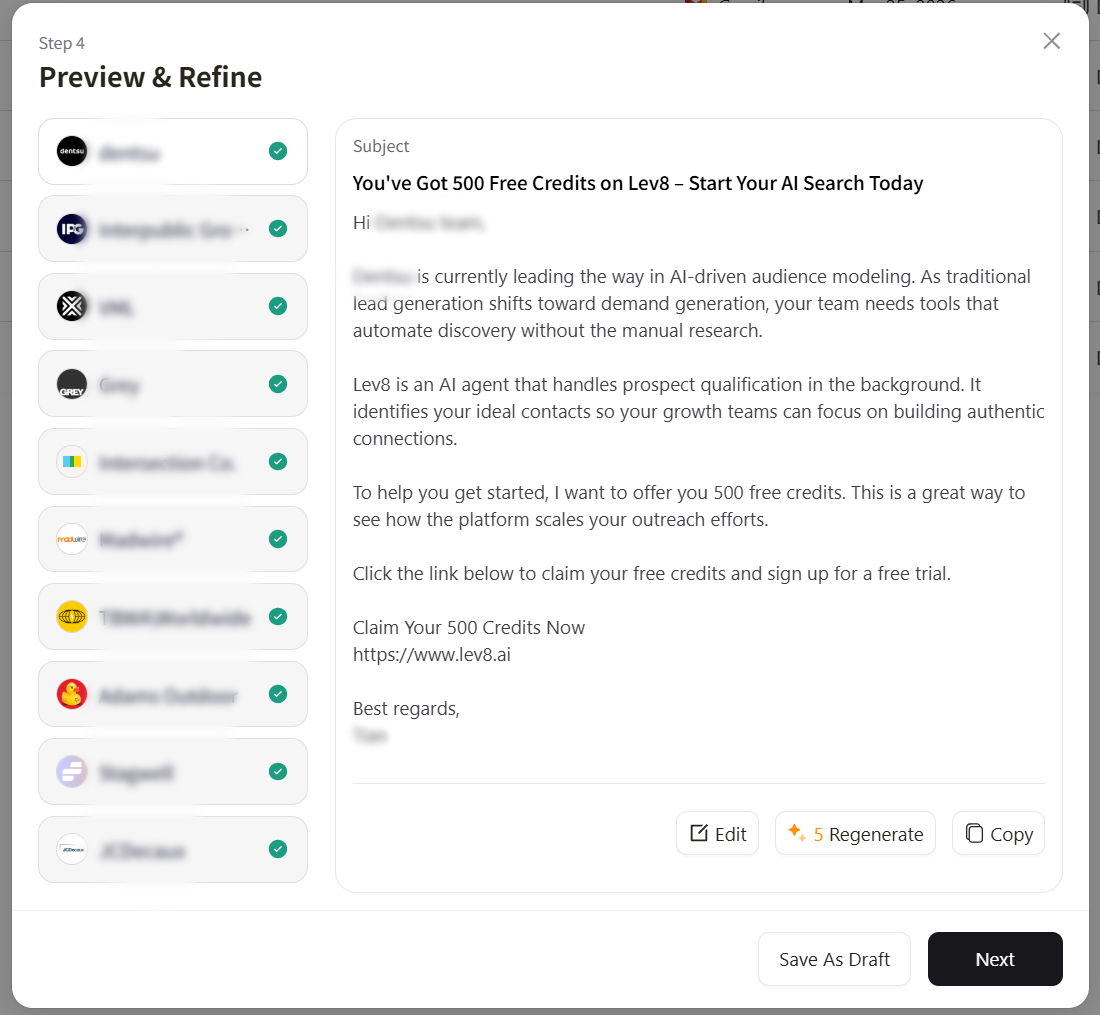1100x1015 pixels.
Task: Click the Edit pencil icon
Action: 699,833
